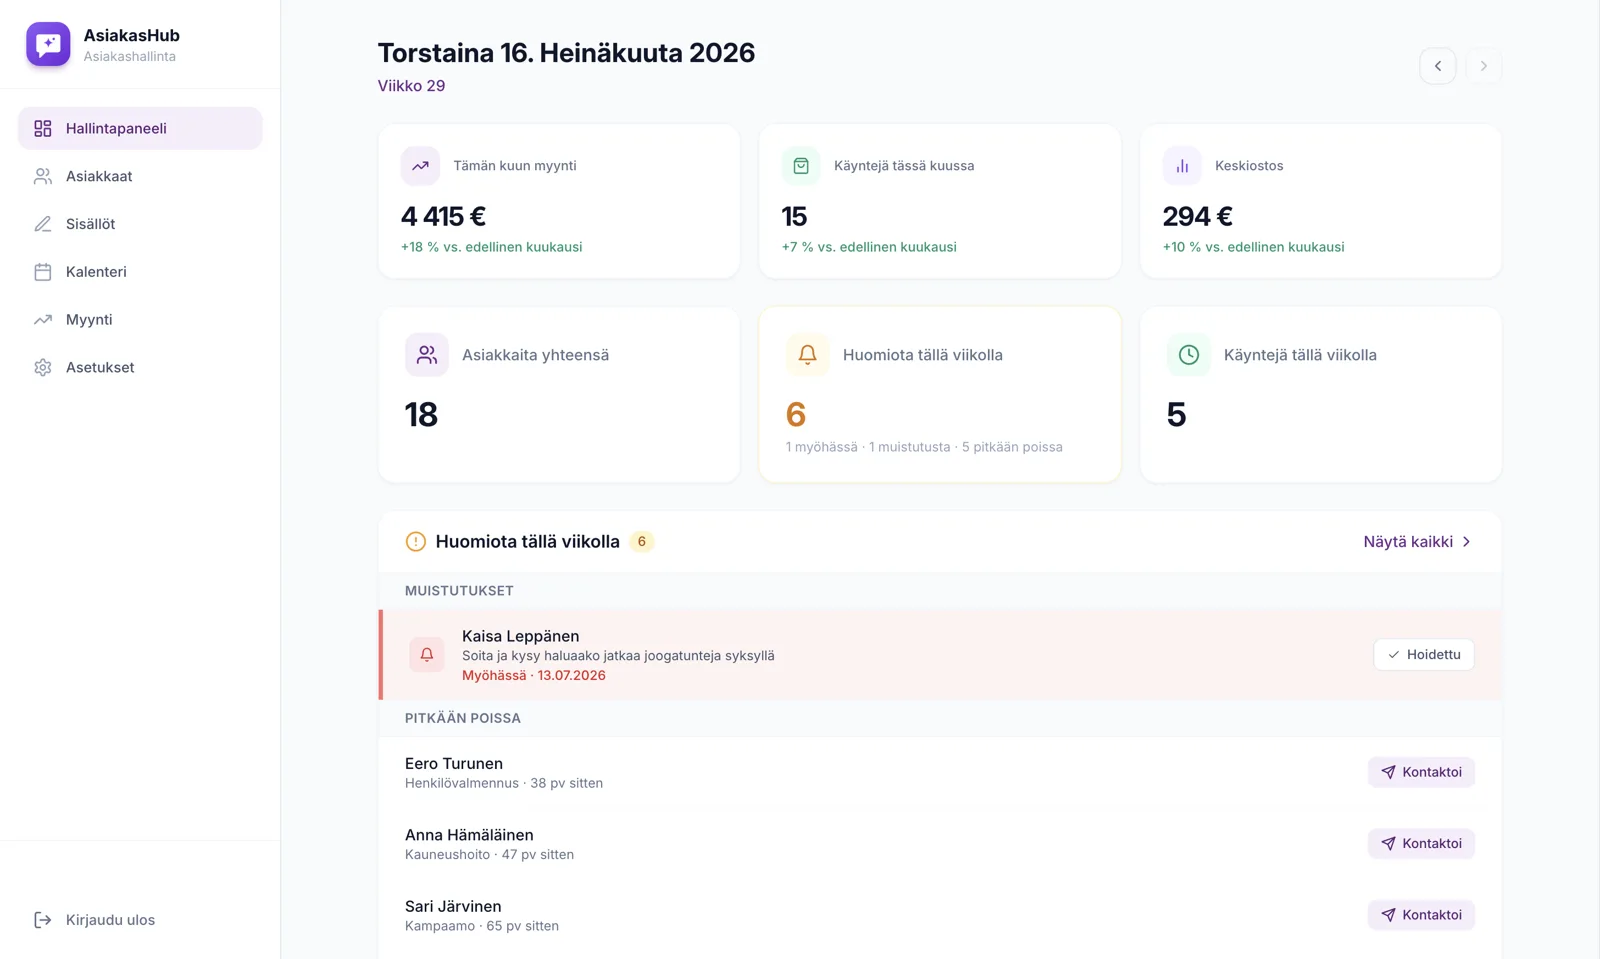Click trend icon on Tämän kuun myynti card

click(420, 166)
